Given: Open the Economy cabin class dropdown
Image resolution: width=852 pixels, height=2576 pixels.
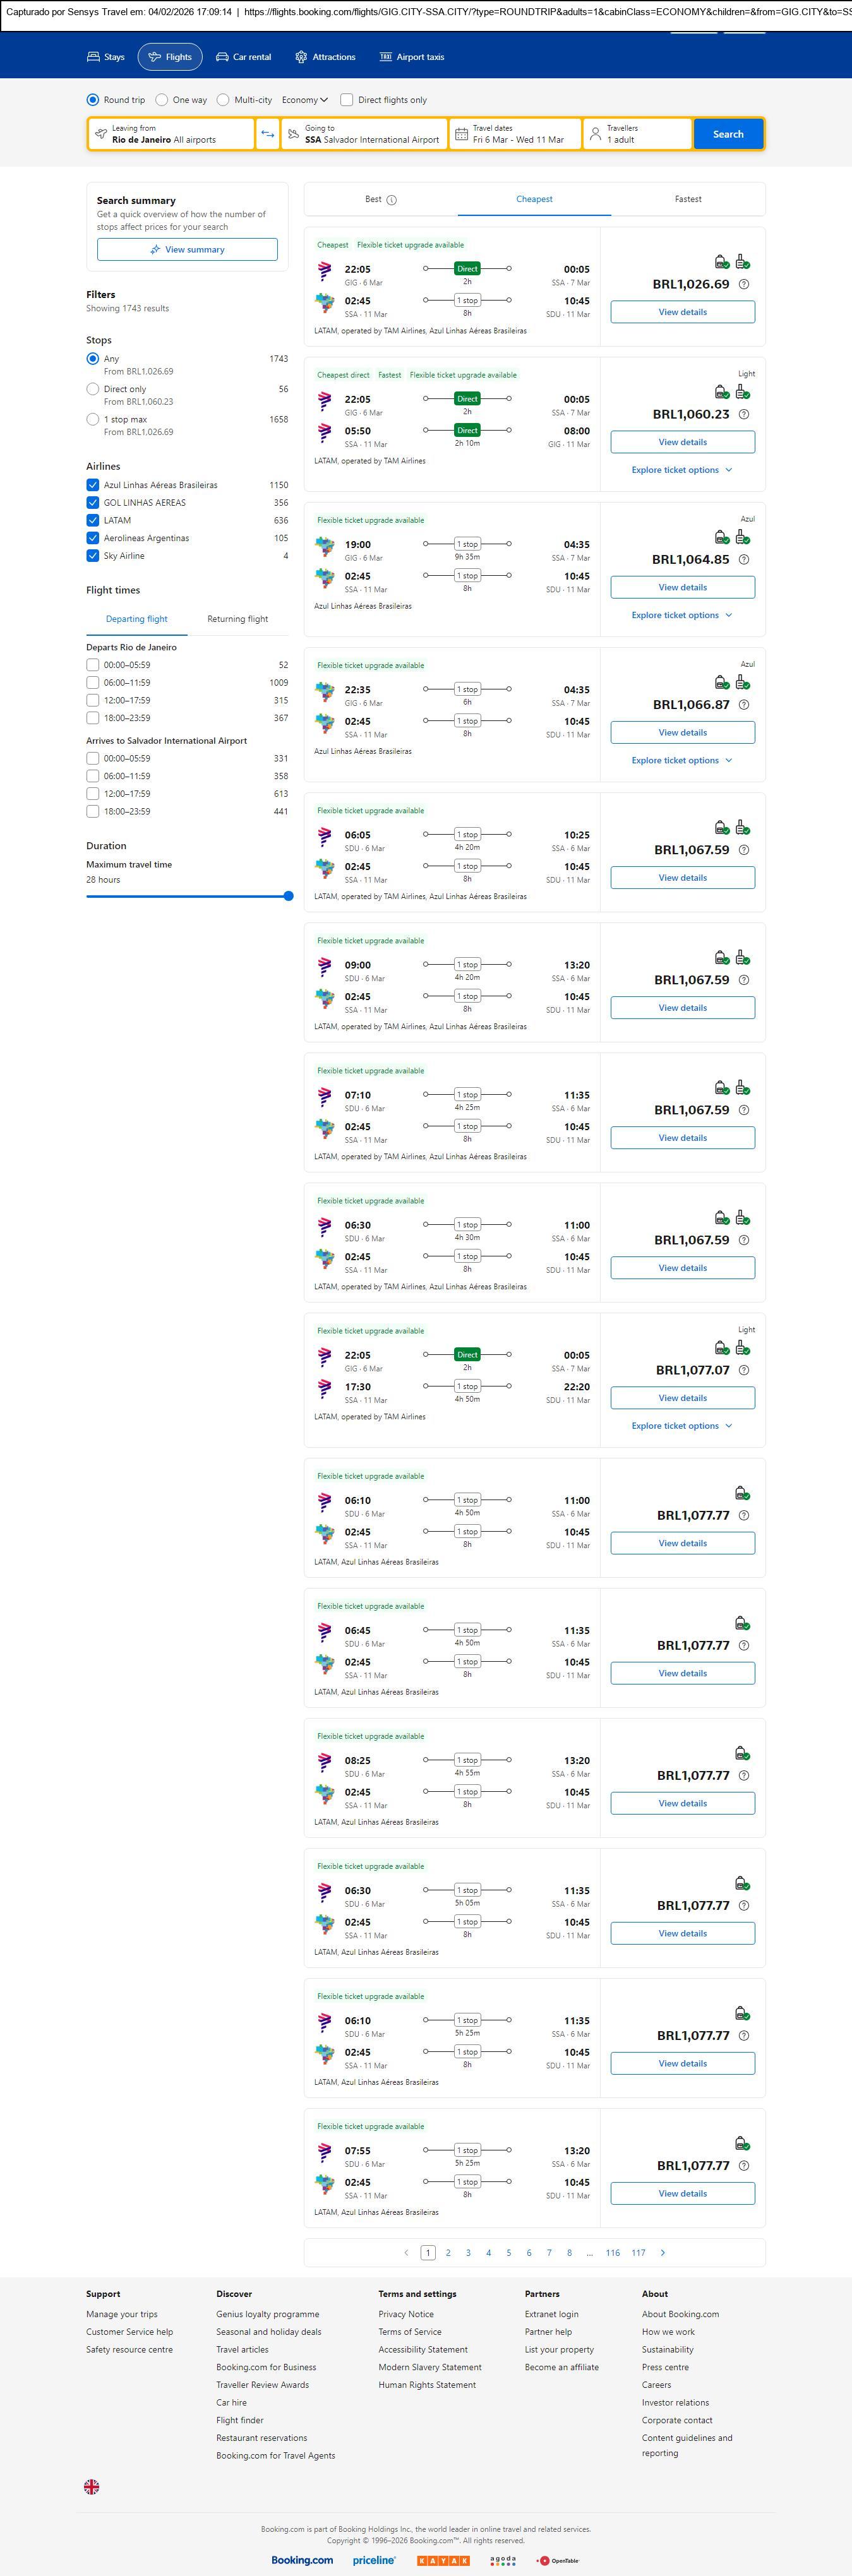Looking at the screenshot, I should [304, 100].
